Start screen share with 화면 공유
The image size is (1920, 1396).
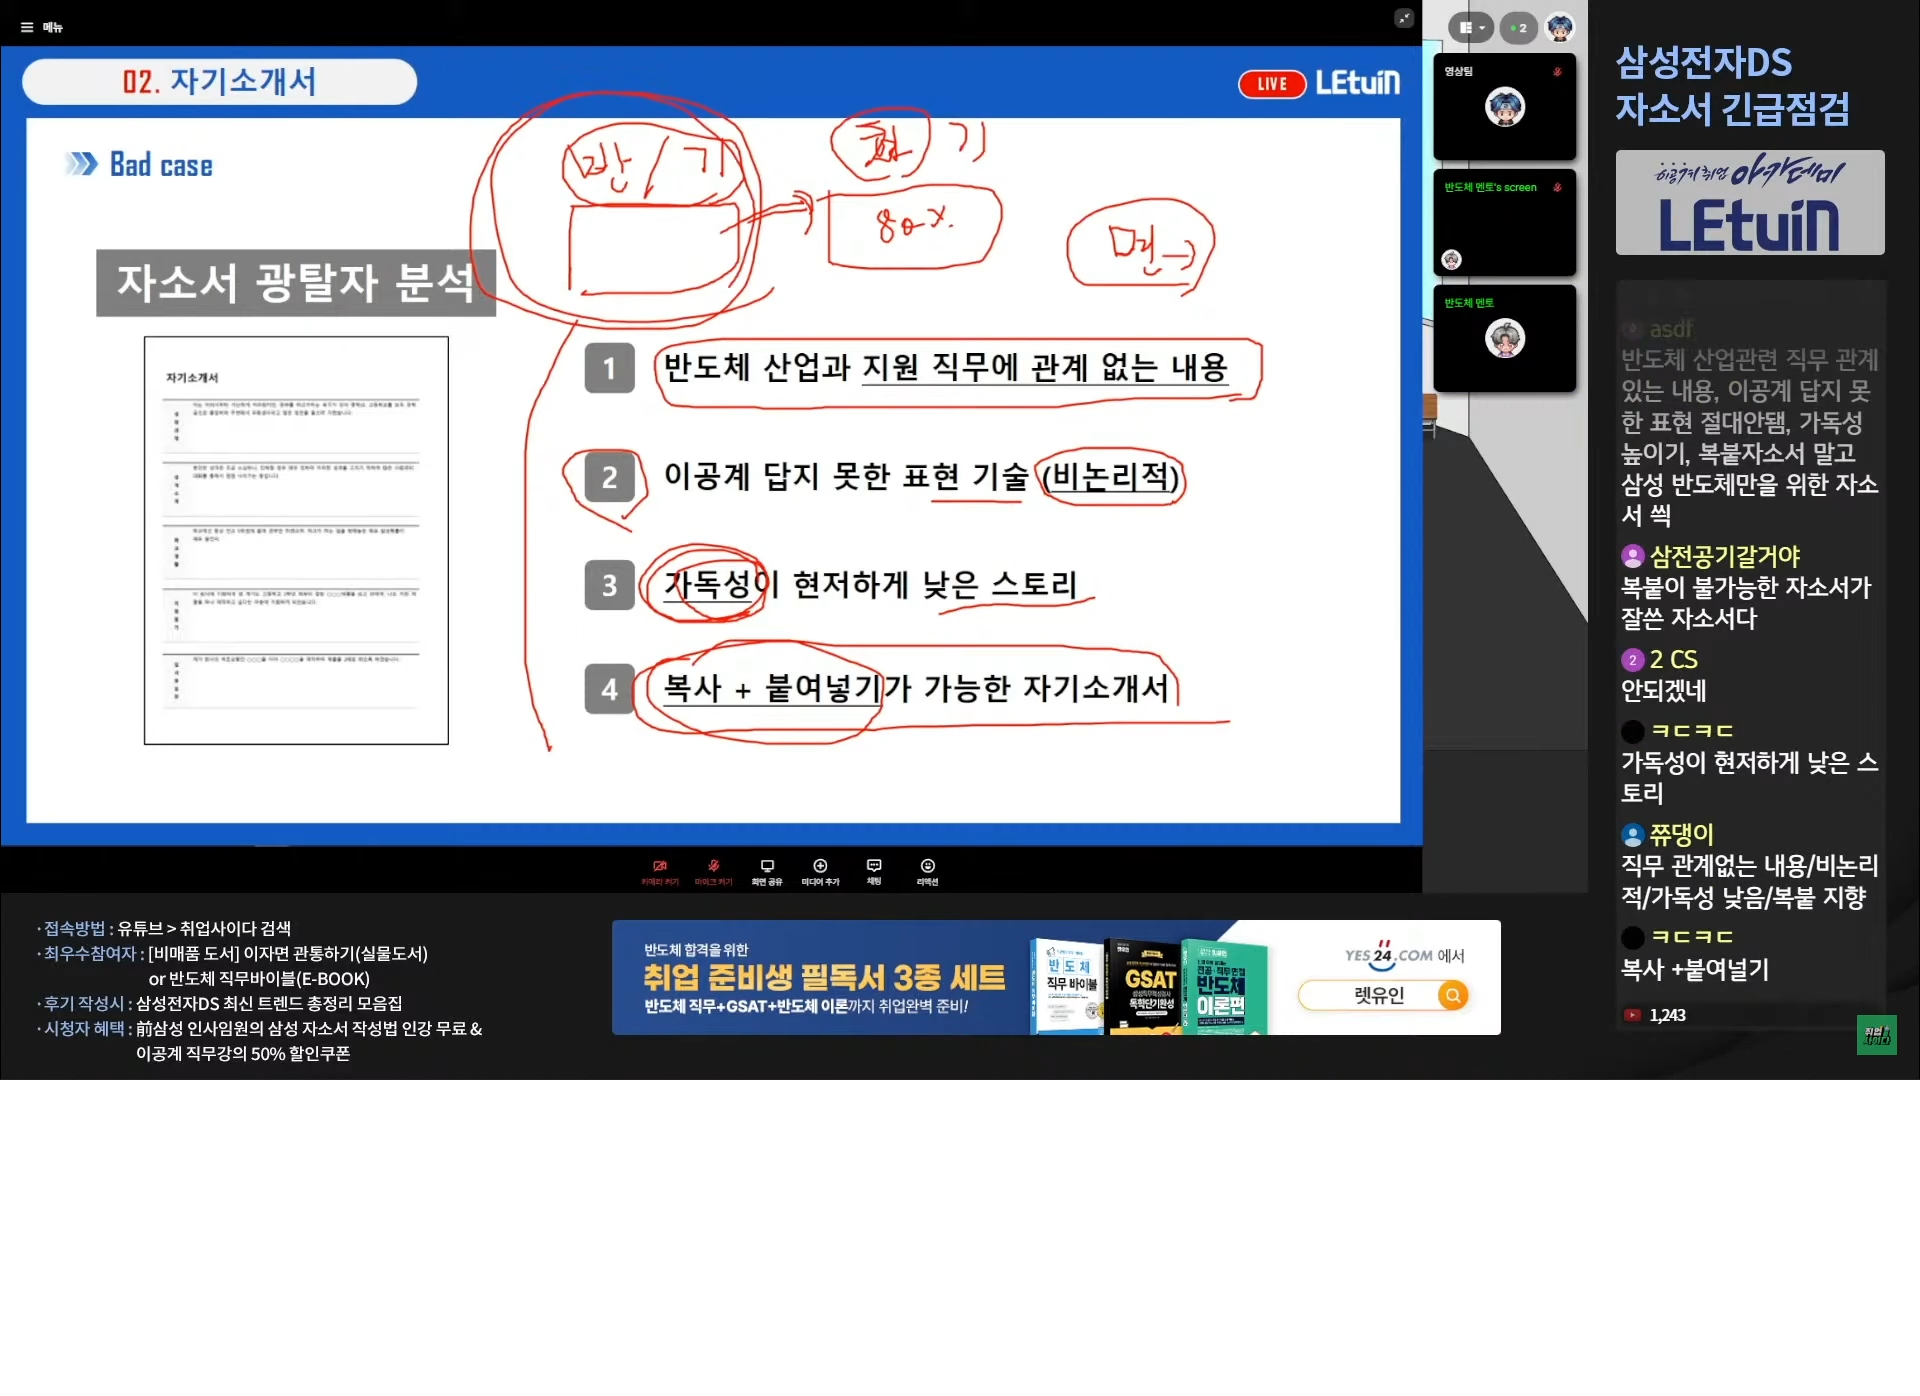pos(767,871)
